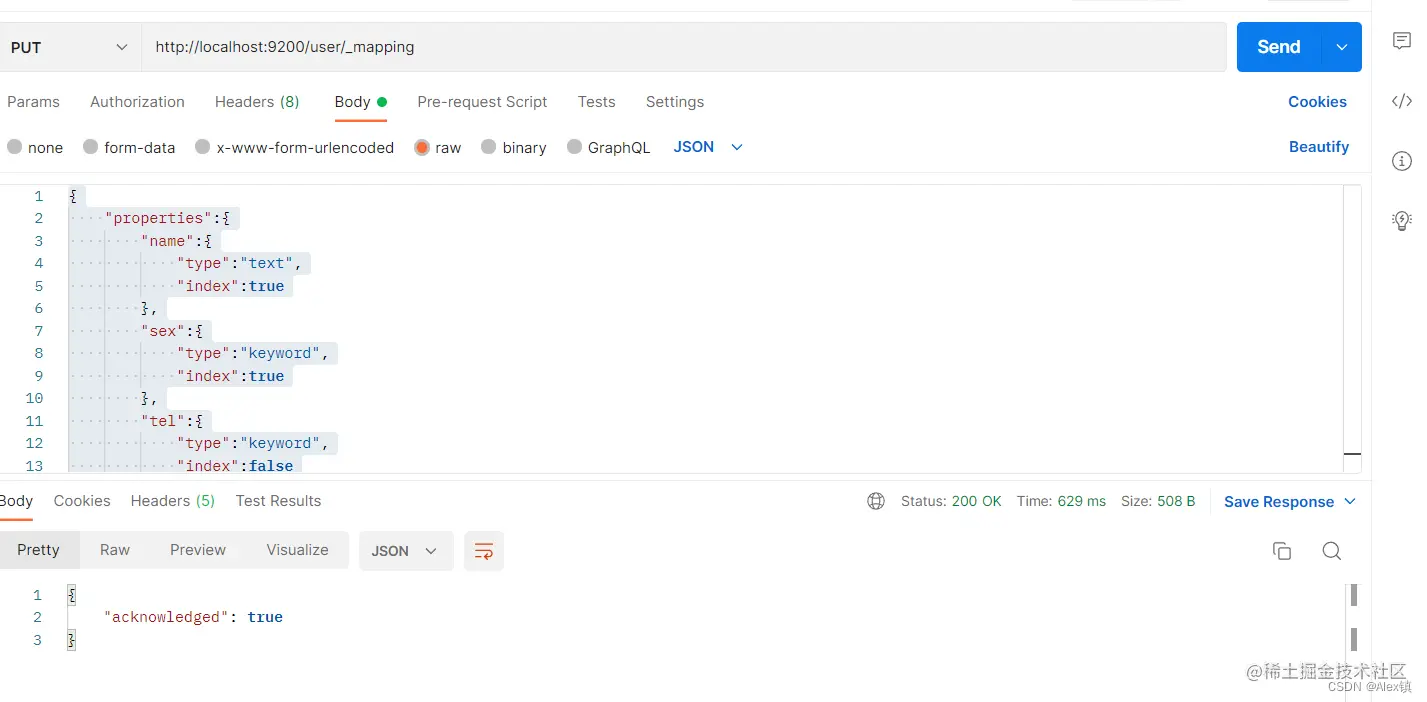Open the response Cookies tab
This screenshot has height=702, width=1427.
[82, 501]
